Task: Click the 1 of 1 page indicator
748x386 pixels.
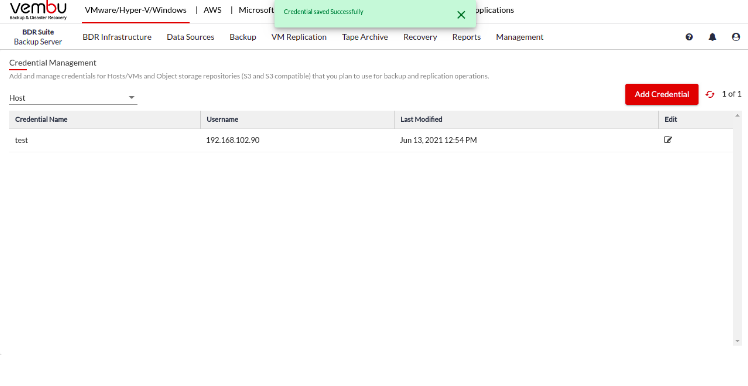Action: [x=731, y=94]
